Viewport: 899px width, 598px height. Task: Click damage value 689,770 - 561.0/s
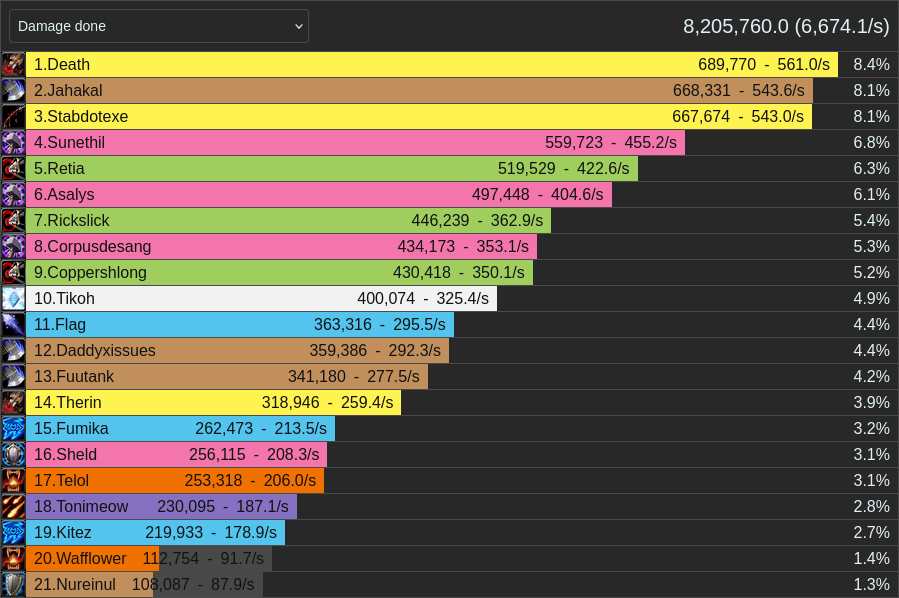tap(764, 65)
